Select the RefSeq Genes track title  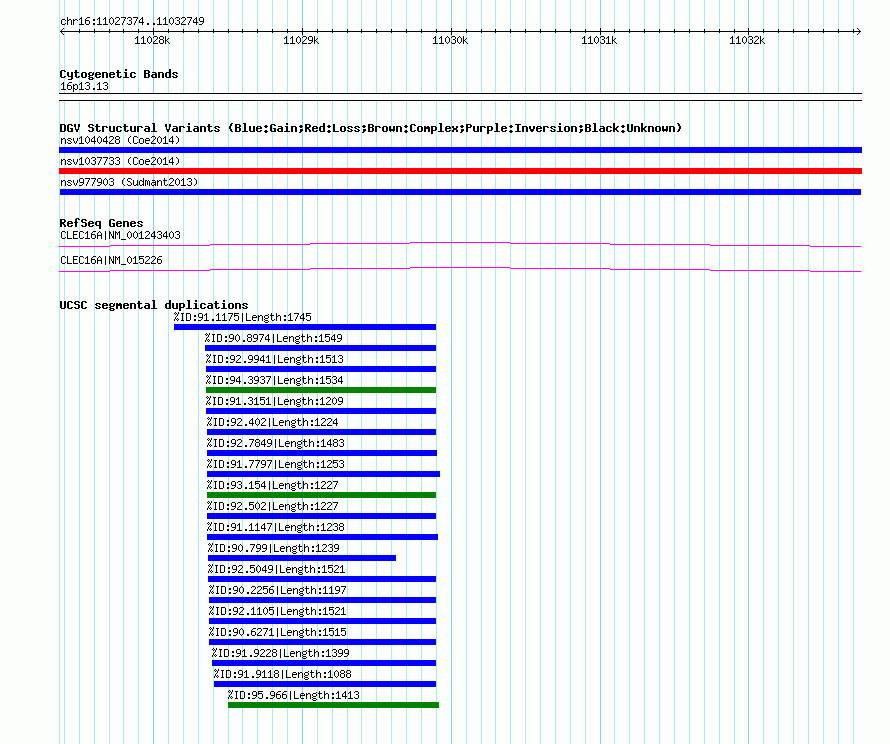coord(102,223)
